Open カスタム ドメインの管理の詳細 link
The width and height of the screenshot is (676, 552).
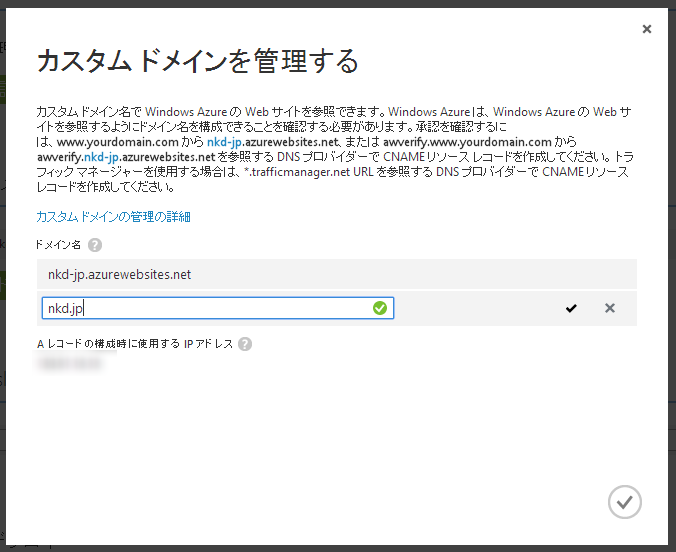pyautogui.click(x=113, y=216)
